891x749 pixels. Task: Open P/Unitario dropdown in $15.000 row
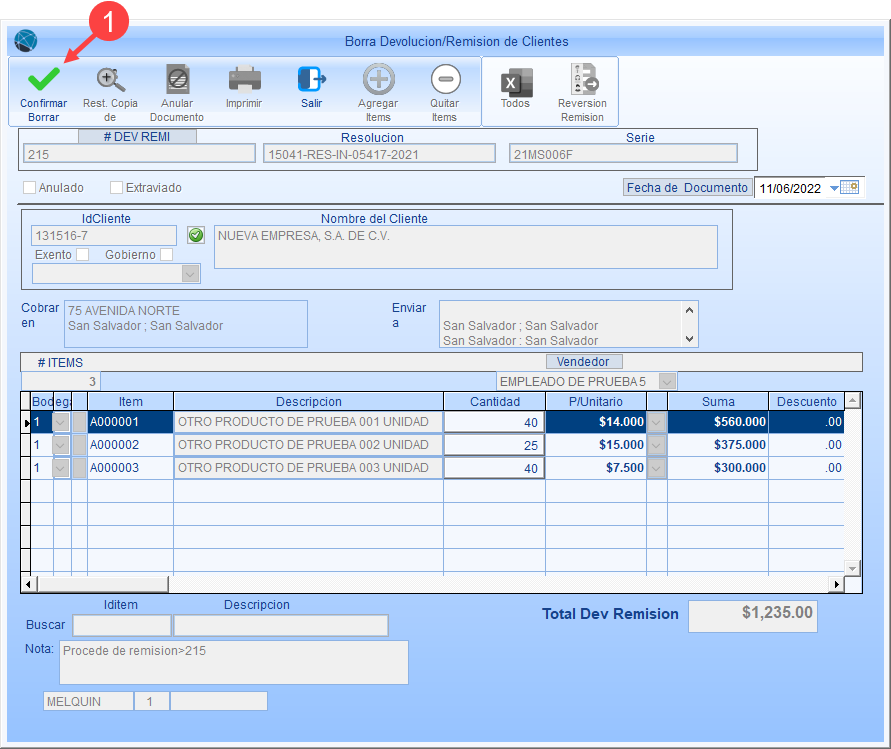pos(657,445)
